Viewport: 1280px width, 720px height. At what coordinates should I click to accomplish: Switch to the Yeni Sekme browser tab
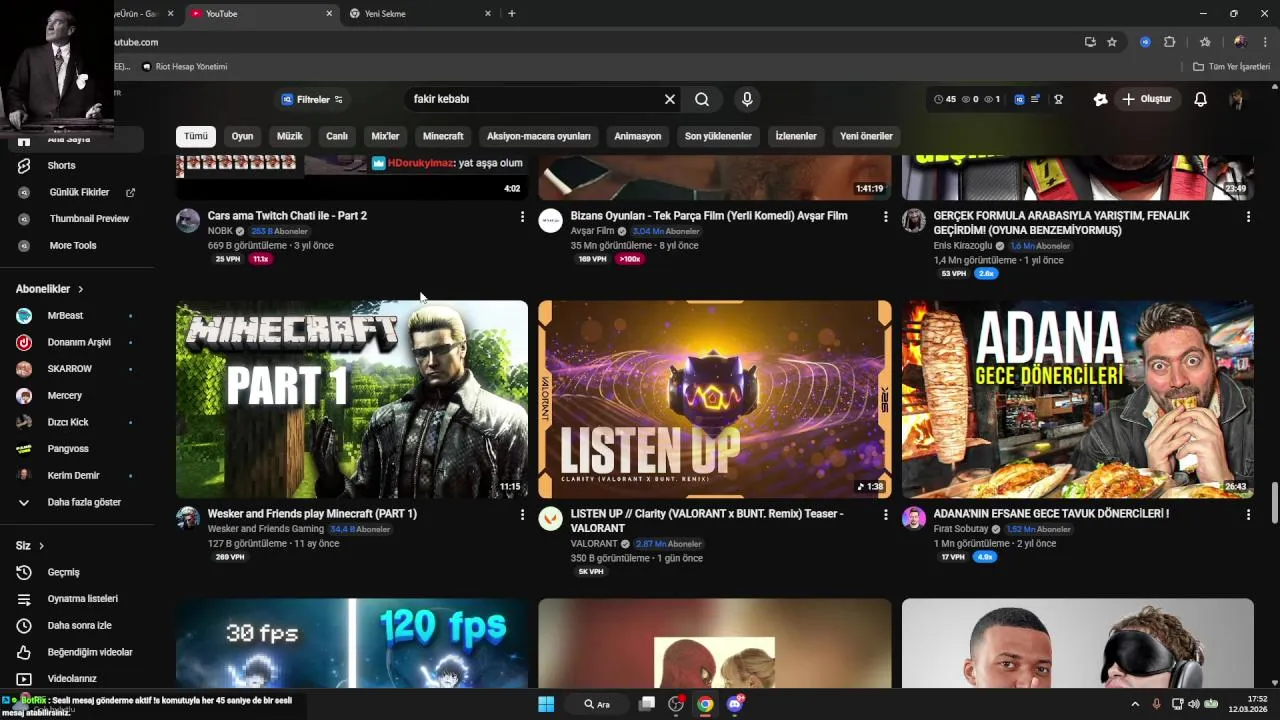click(x=420, y=14)
